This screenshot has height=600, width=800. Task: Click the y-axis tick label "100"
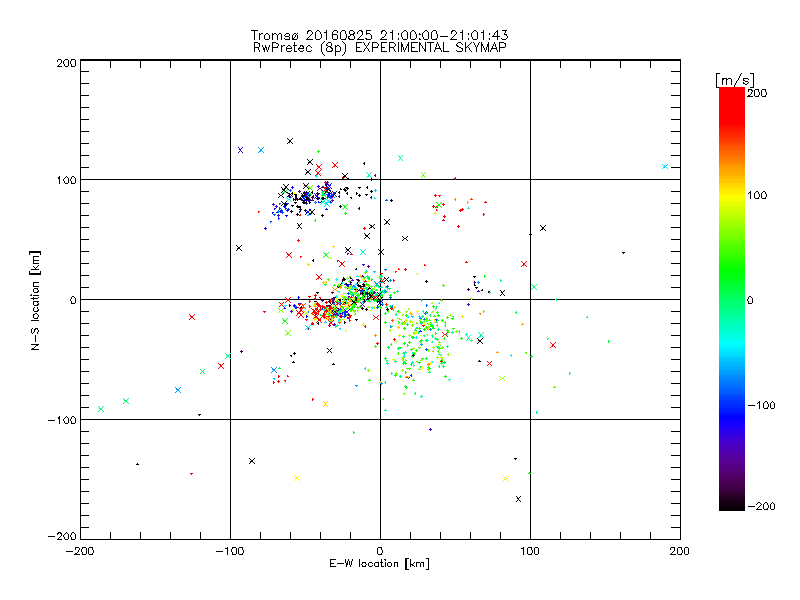tap(66, 180)
